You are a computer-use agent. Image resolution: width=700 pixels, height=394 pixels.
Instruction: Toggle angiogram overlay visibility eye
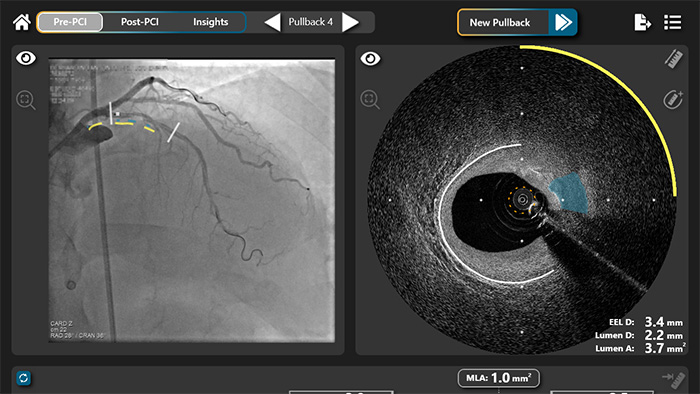click(25, 58)
